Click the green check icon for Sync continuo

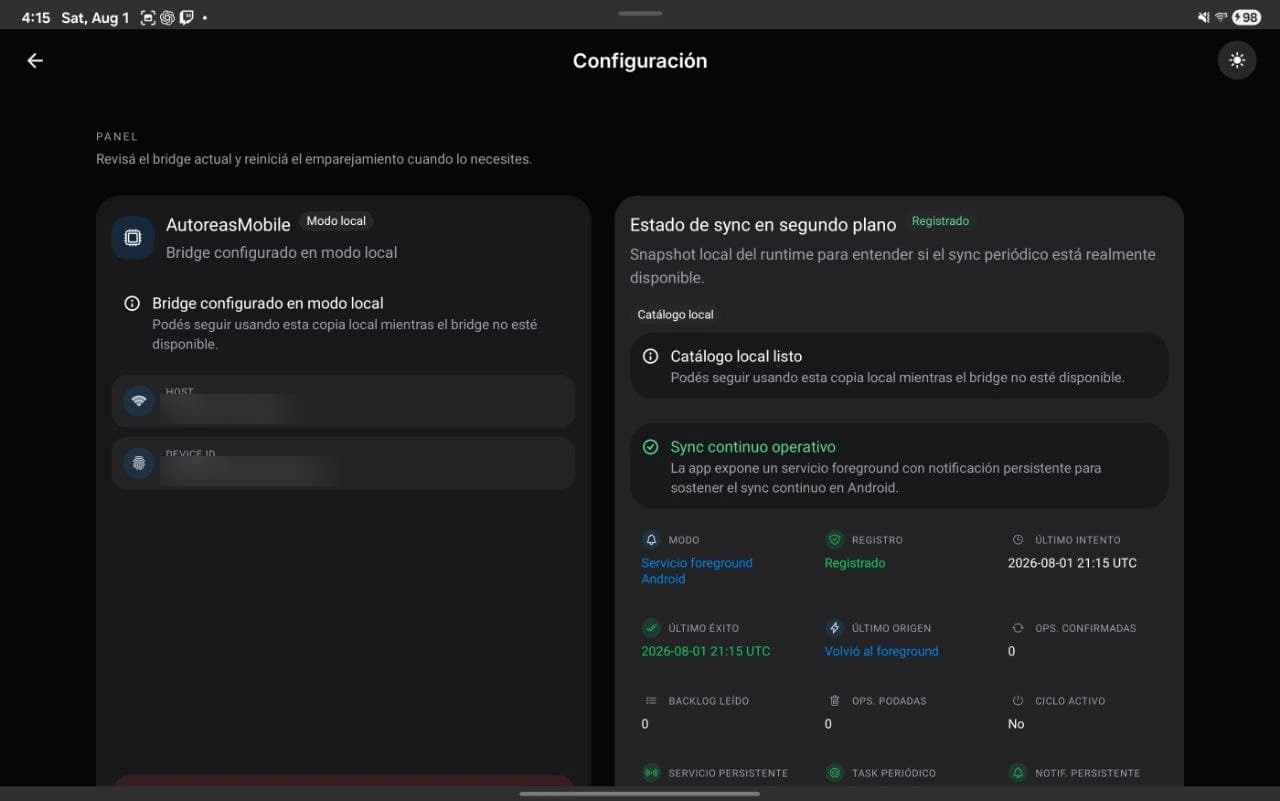point(650,447)
